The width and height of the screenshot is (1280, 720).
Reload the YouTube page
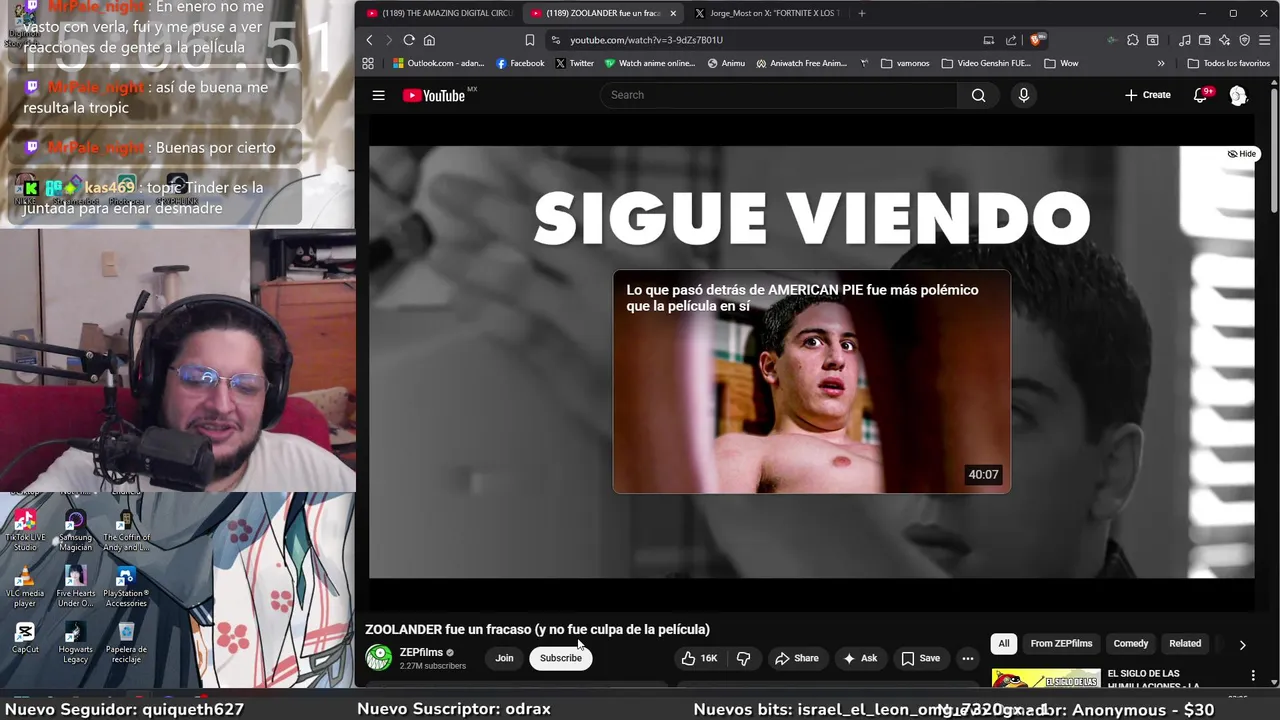tap(409, 40)
